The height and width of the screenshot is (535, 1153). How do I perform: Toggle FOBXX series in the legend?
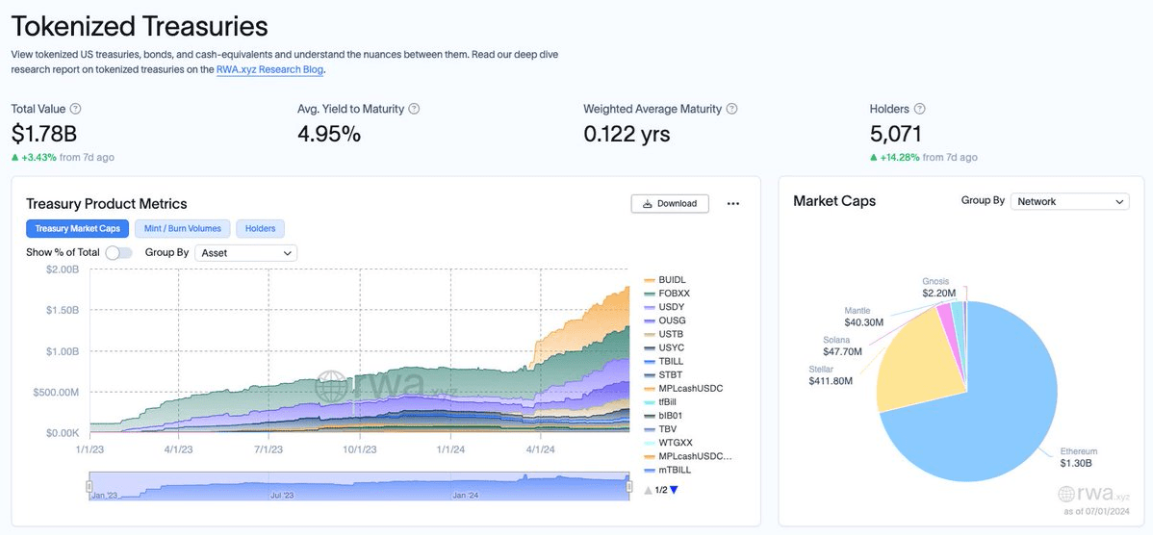pos(668,293)
